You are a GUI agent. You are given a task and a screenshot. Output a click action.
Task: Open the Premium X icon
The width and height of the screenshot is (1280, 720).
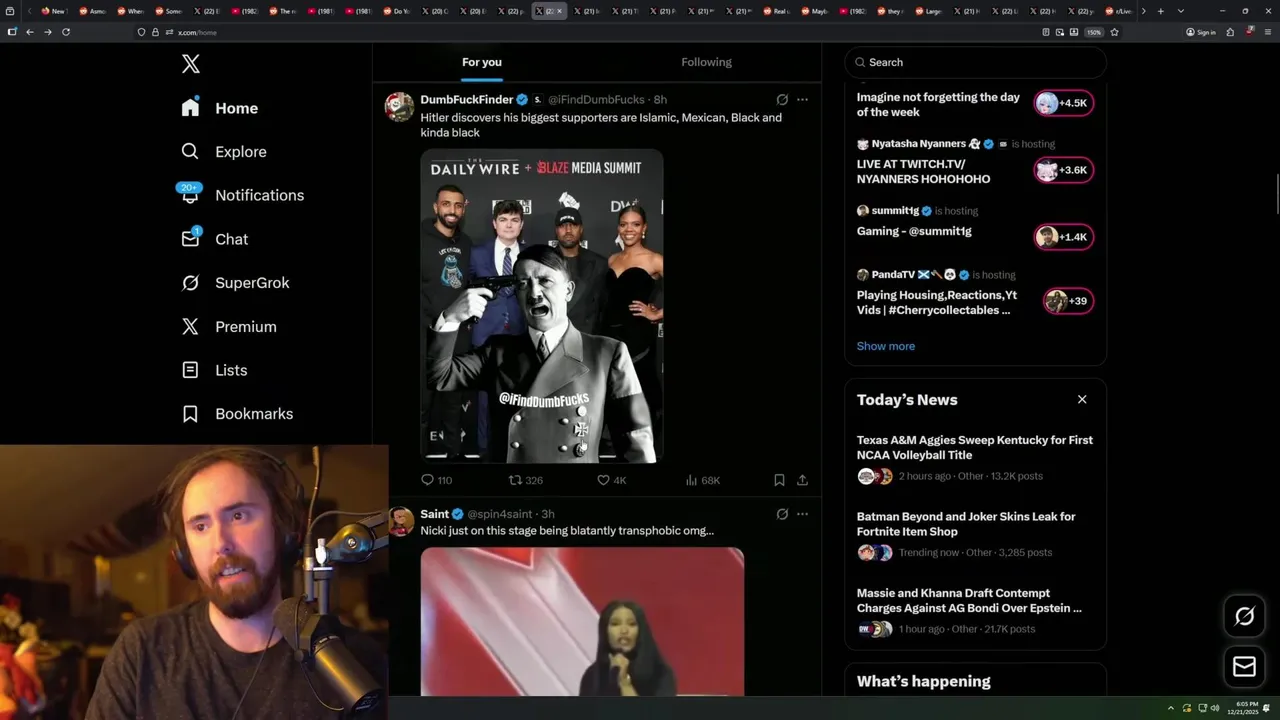click(190, 326)
